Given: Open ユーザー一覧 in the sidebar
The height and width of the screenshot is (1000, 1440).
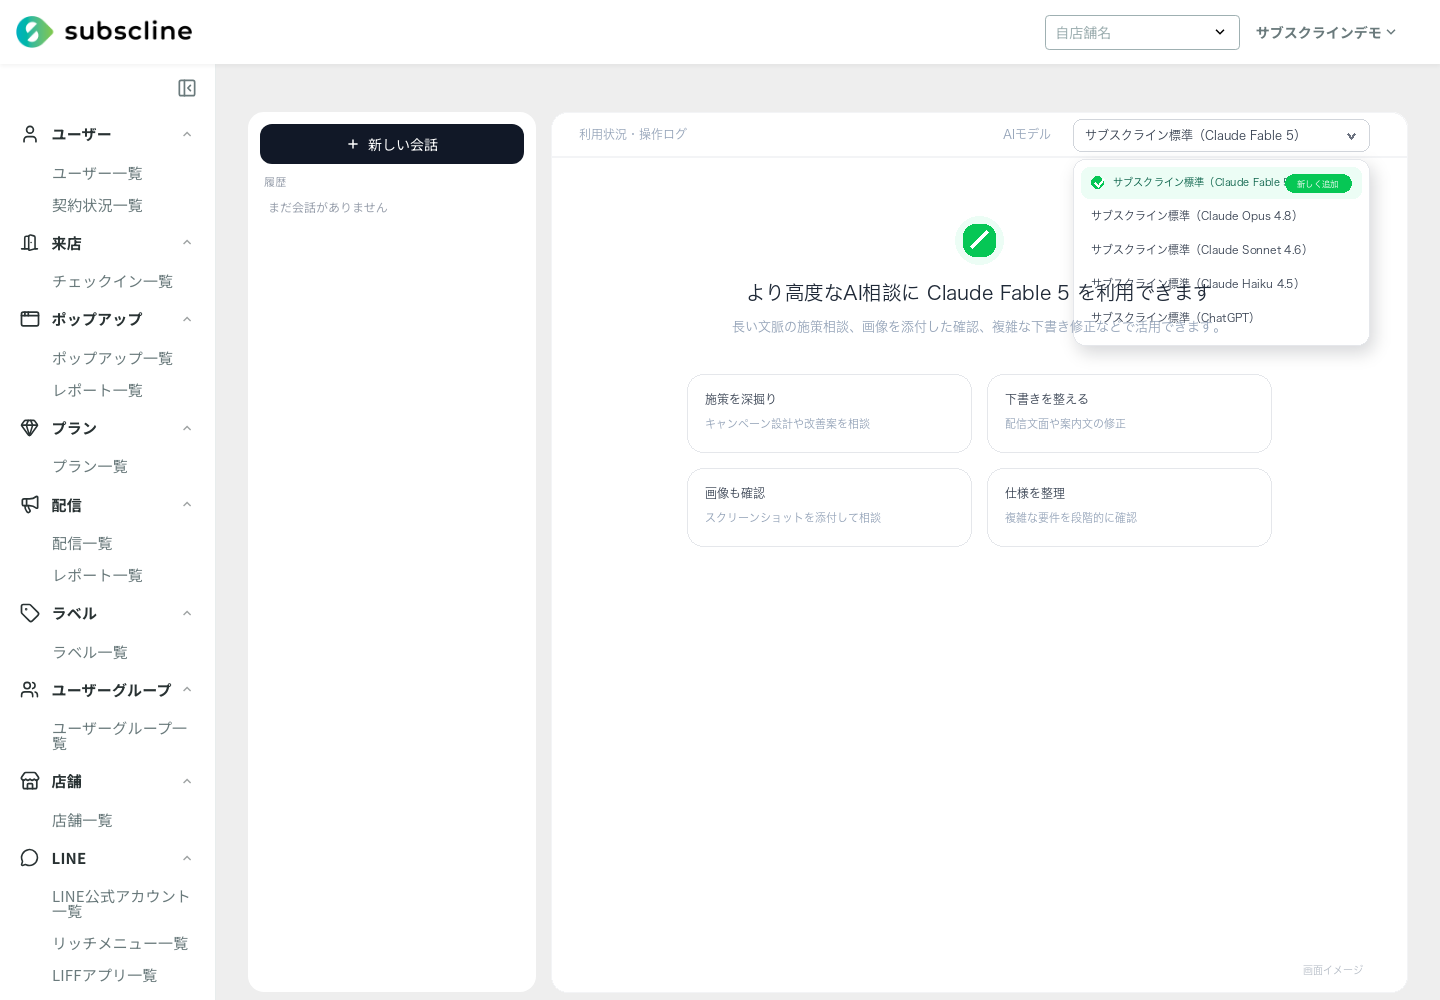Looking at the screenshot, I should [x=97, y=173].
